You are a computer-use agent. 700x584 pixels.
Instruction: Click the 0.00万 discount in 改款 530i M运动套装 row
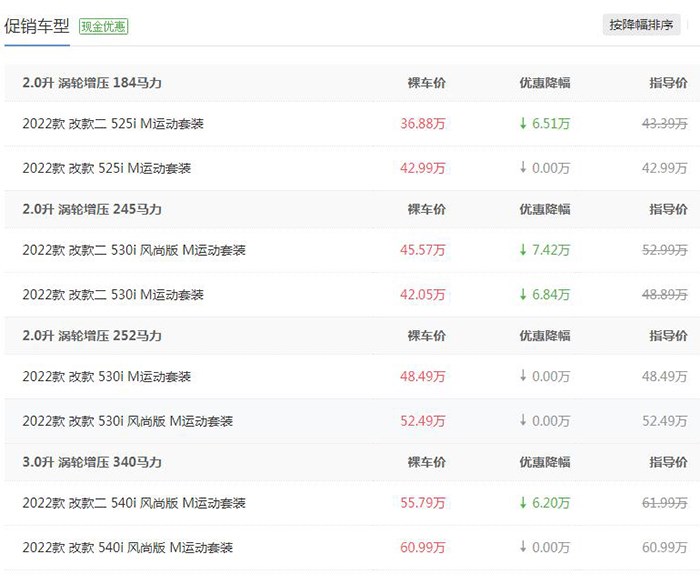point(551,376)
